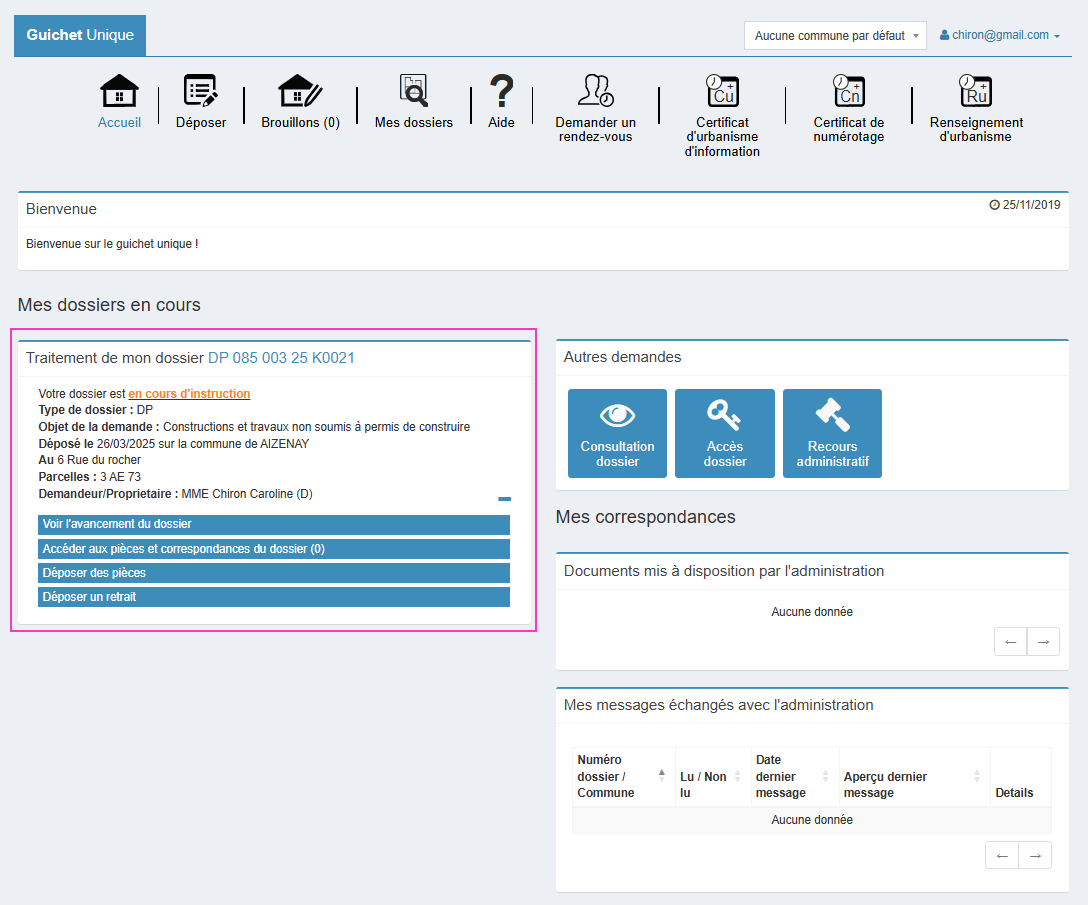Open Demander un rendez-vous icon

tap(595, 91)
